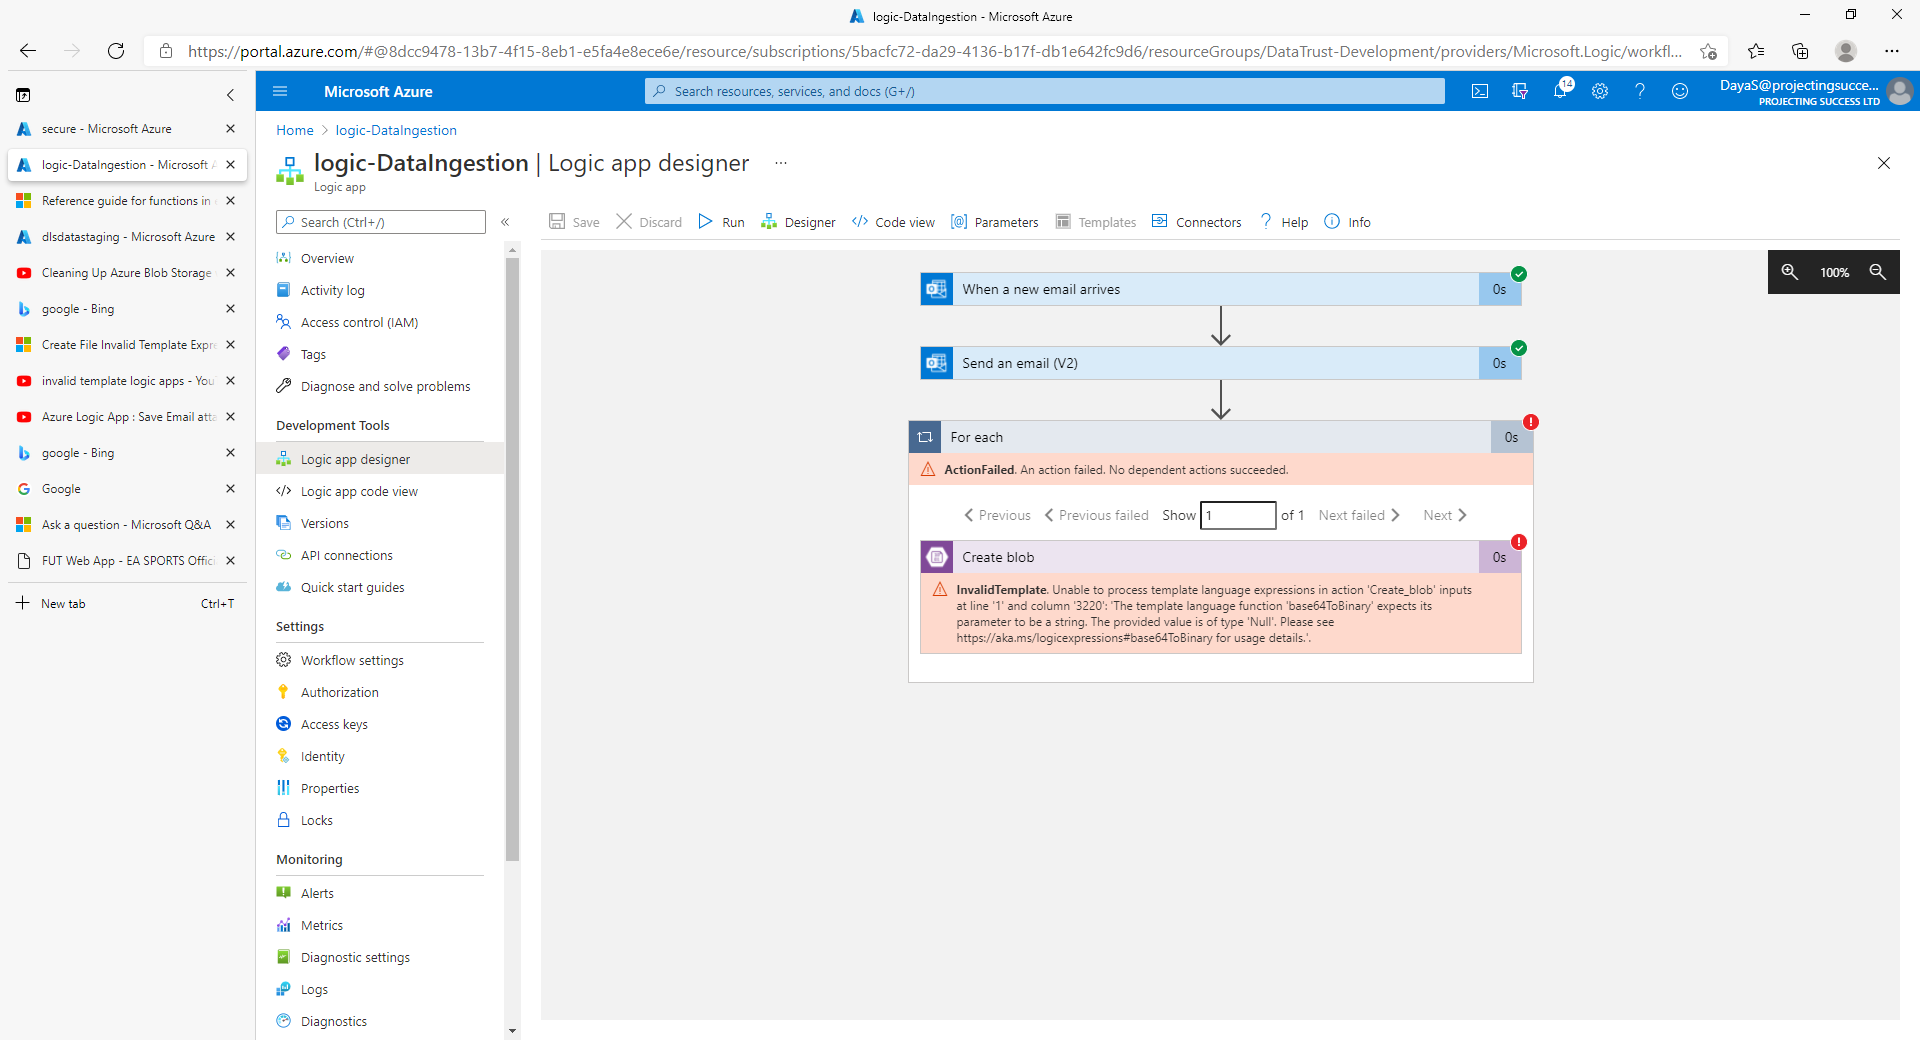Expand the 'Create blob' action
The height and width of the screenshot is (1040, 1920).
pyautogui.click(x=1220, y=557)
